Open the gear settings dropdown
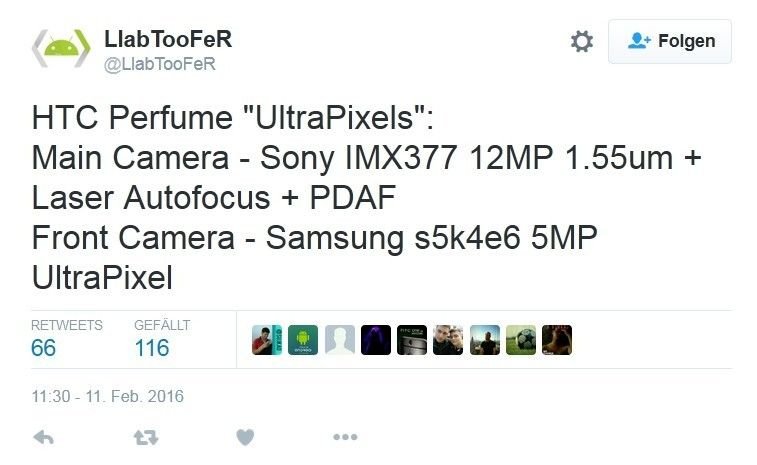The image size is (757, 465). (x=582, y=42)
